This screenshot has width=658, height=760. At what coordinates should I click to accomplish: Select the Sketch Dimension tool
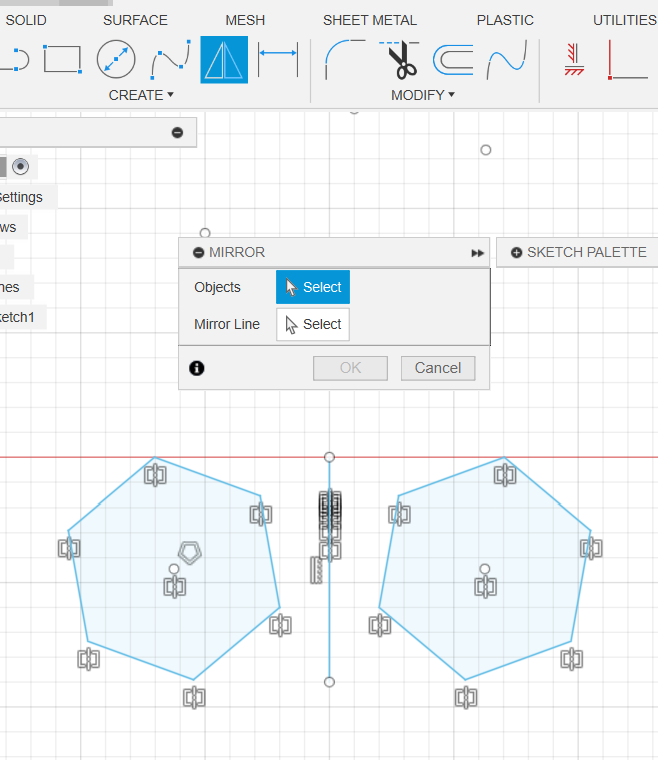click(x=278, y=60)
